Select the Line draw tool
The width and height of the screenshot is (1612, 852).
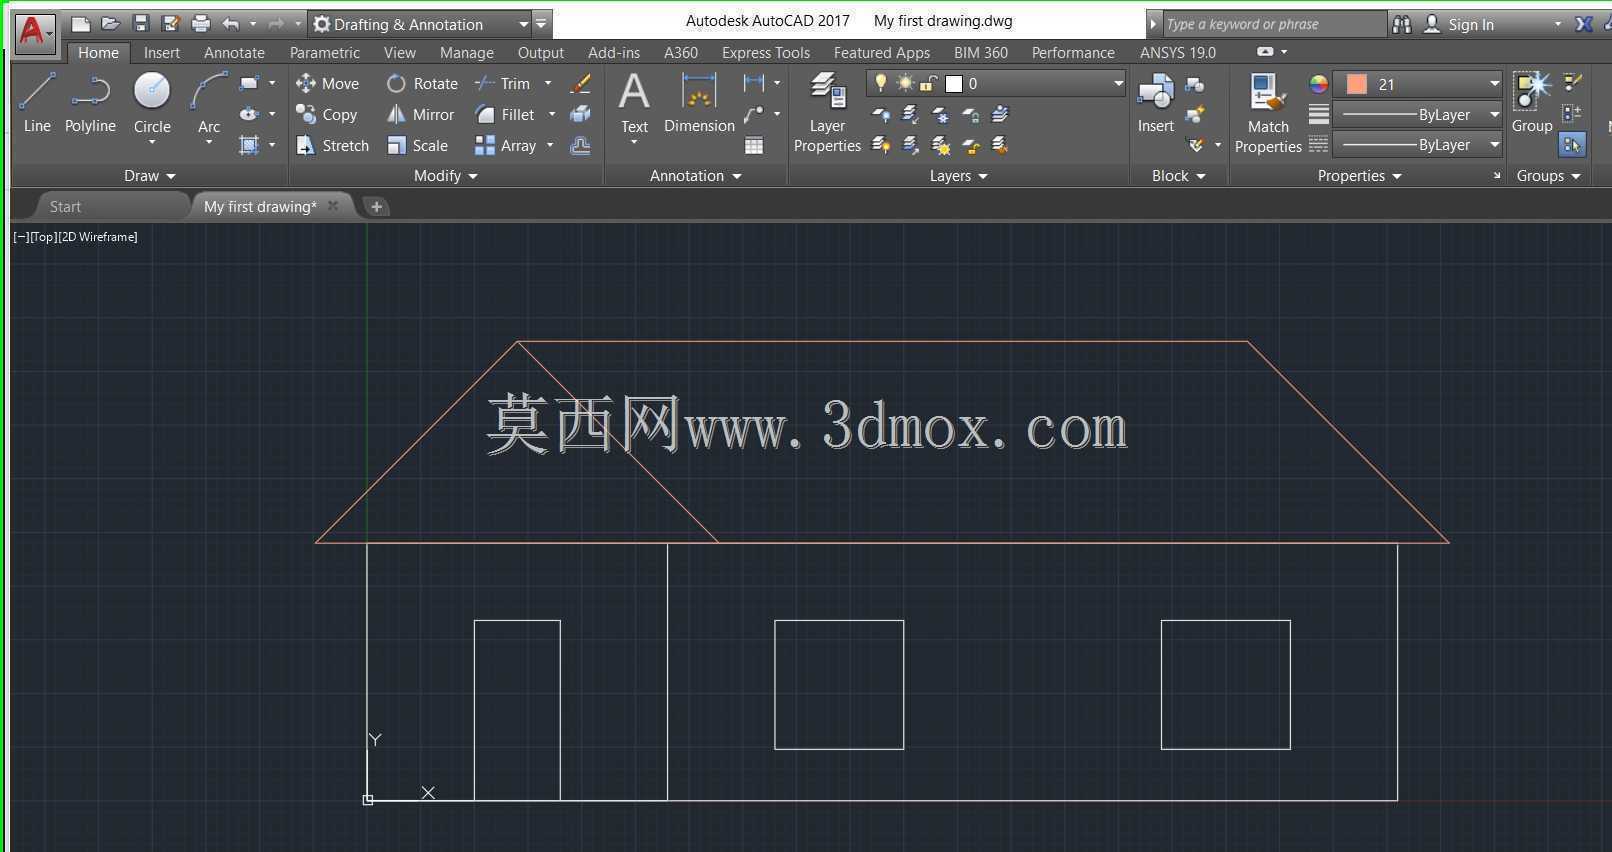[x=37, y=103]
